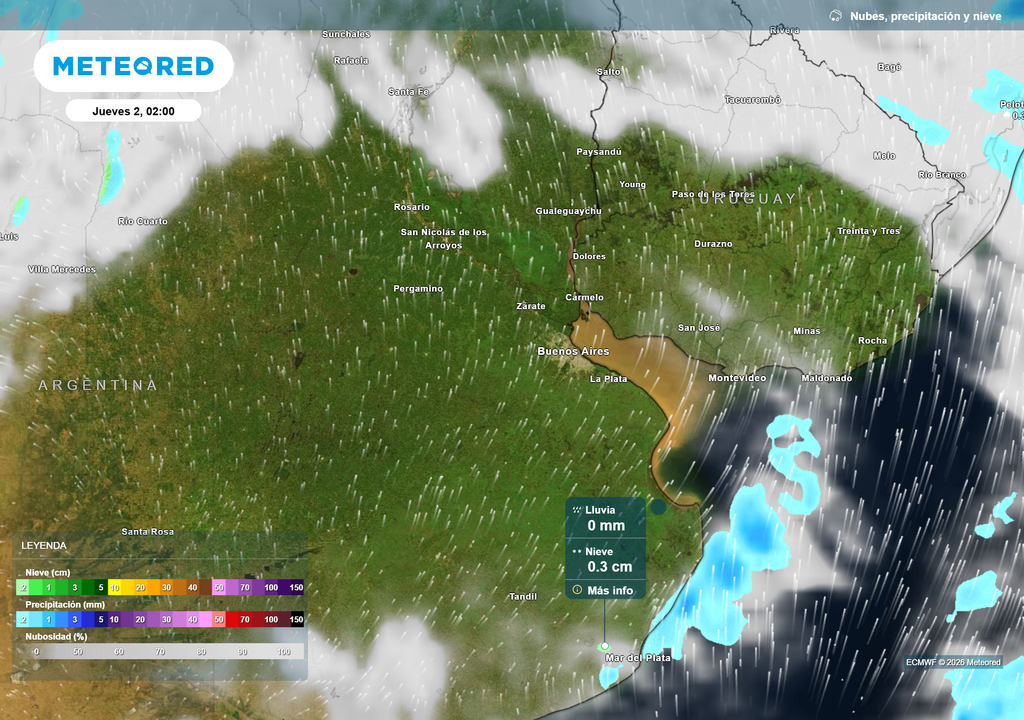Click the Nieve 0.3 cm value

(610, 566)
